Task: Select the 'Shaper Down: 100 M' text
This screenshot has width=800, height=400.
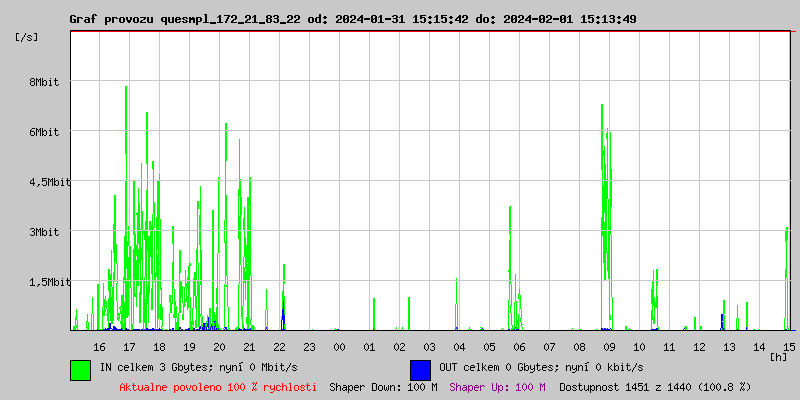Action: pyautogui.click(x=383, y=387)
